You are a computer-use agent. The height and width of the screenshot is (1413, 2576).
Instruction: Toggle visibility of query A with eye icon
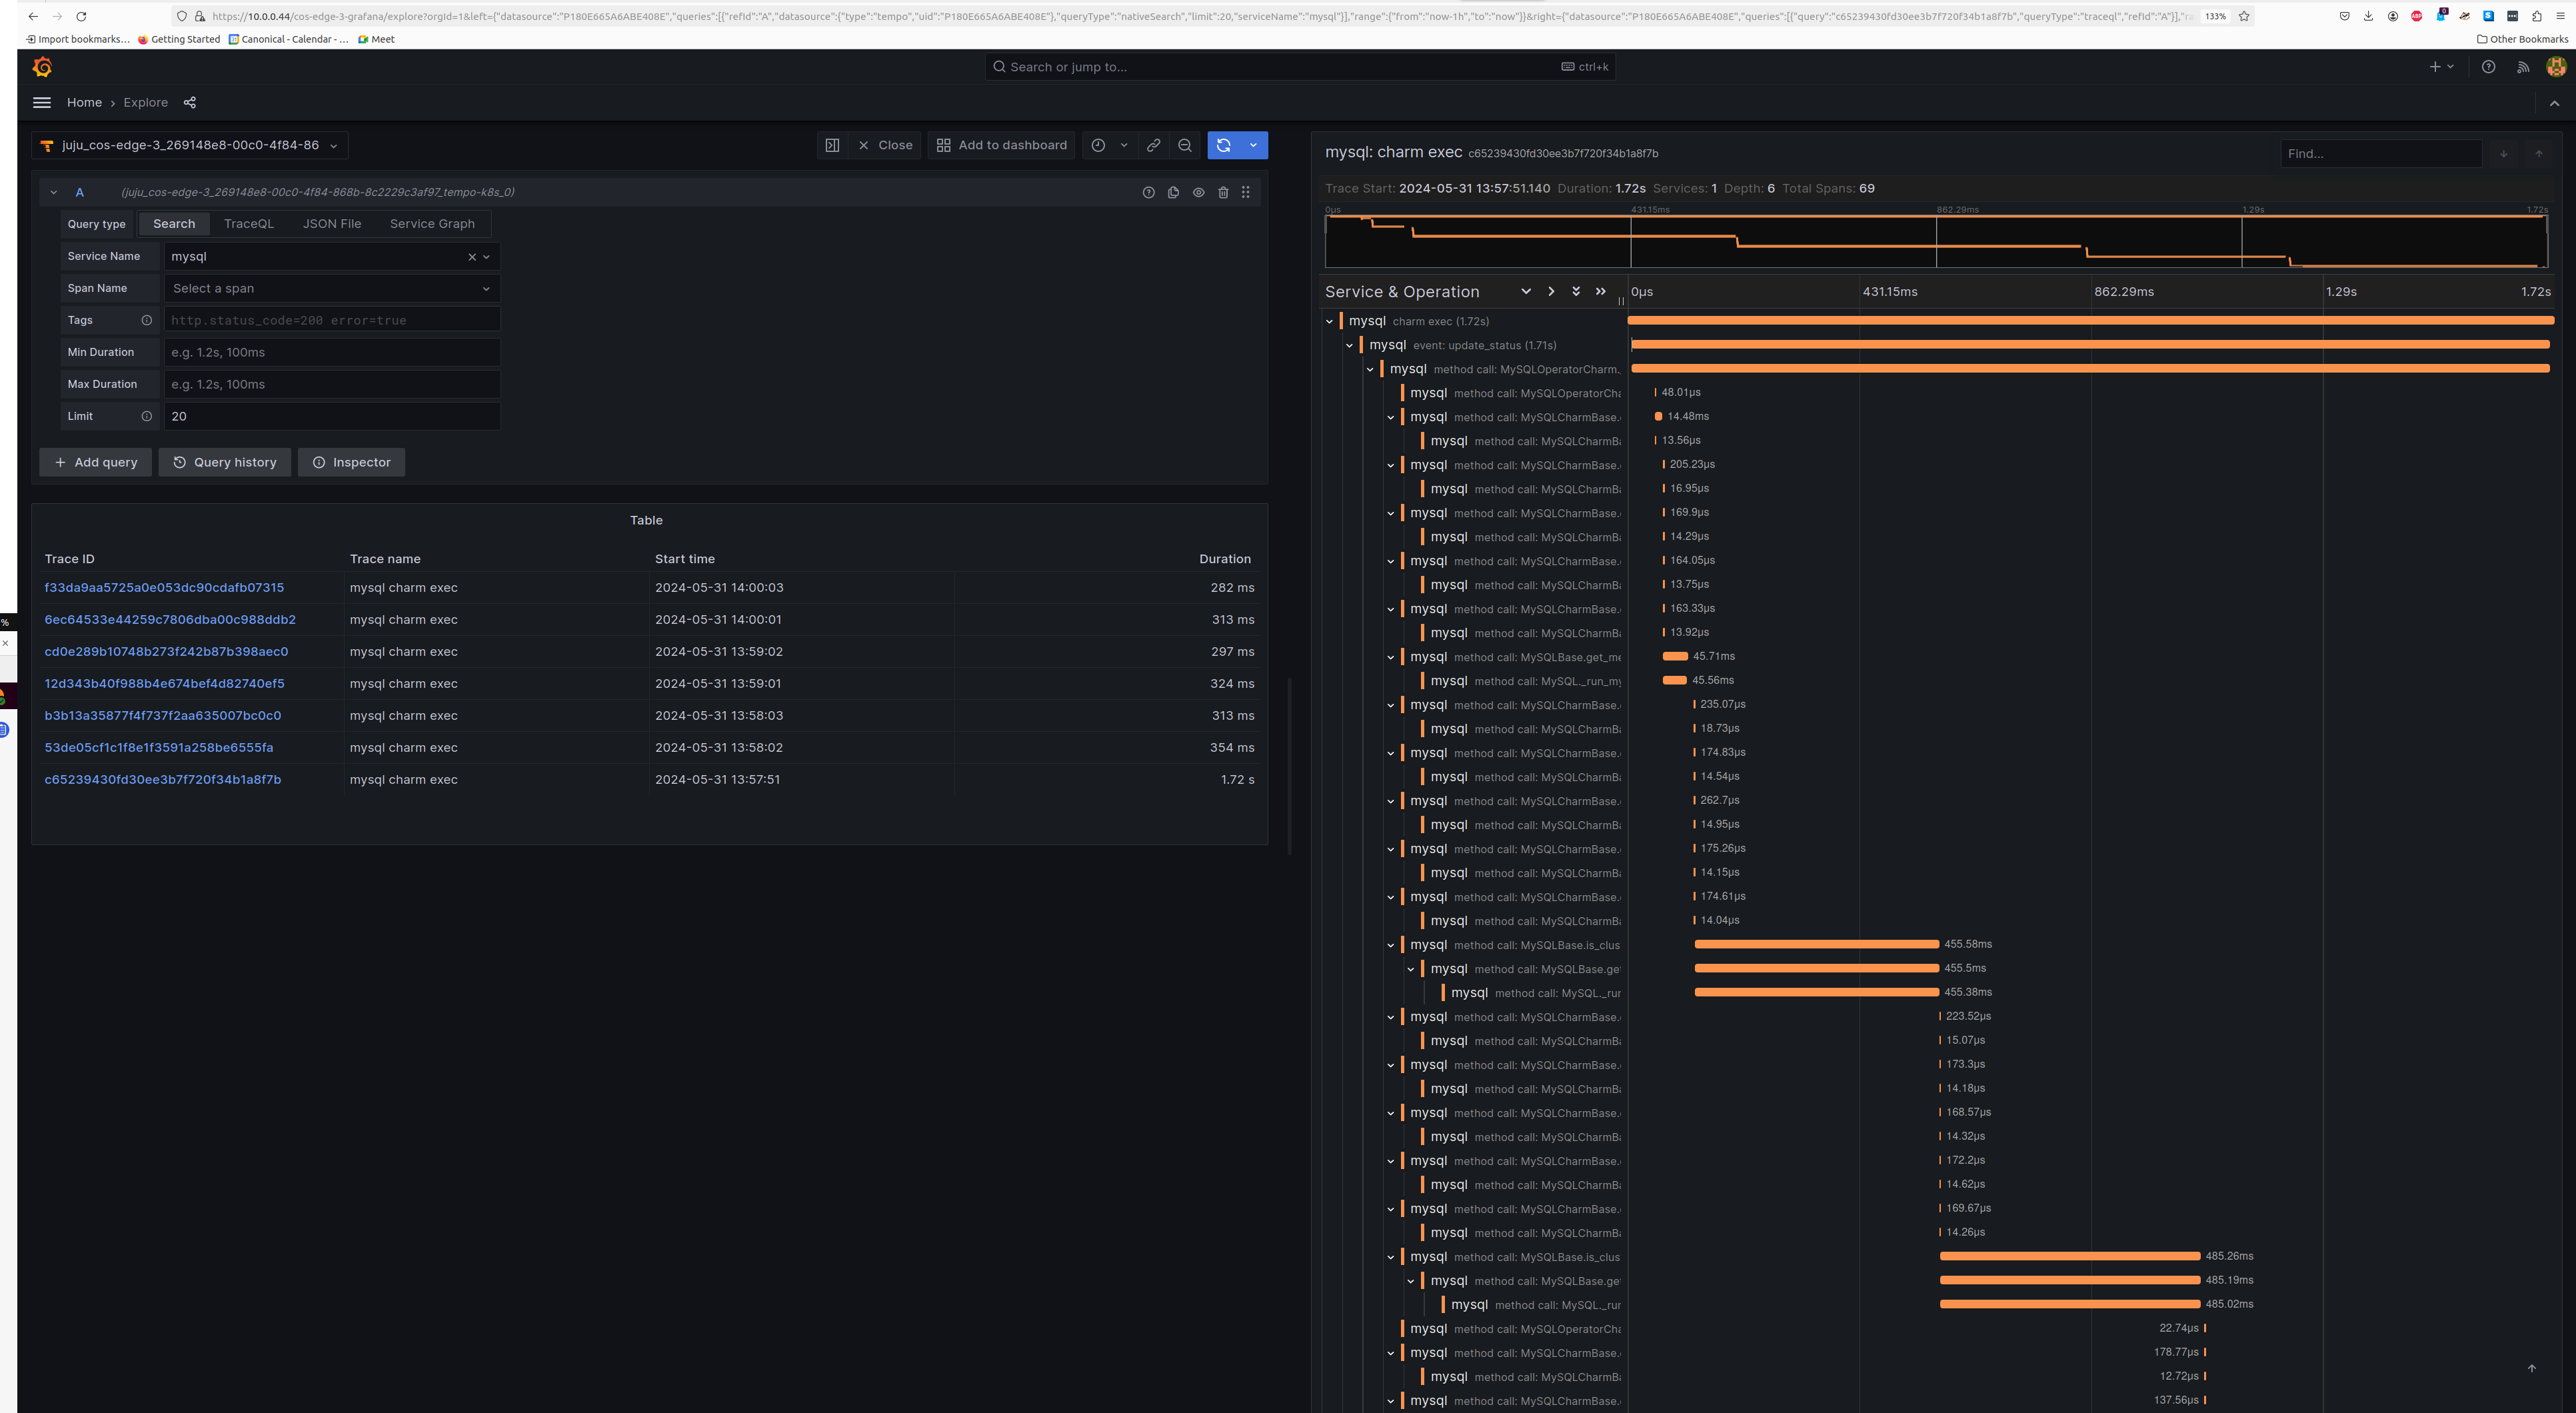[1199, 192]
